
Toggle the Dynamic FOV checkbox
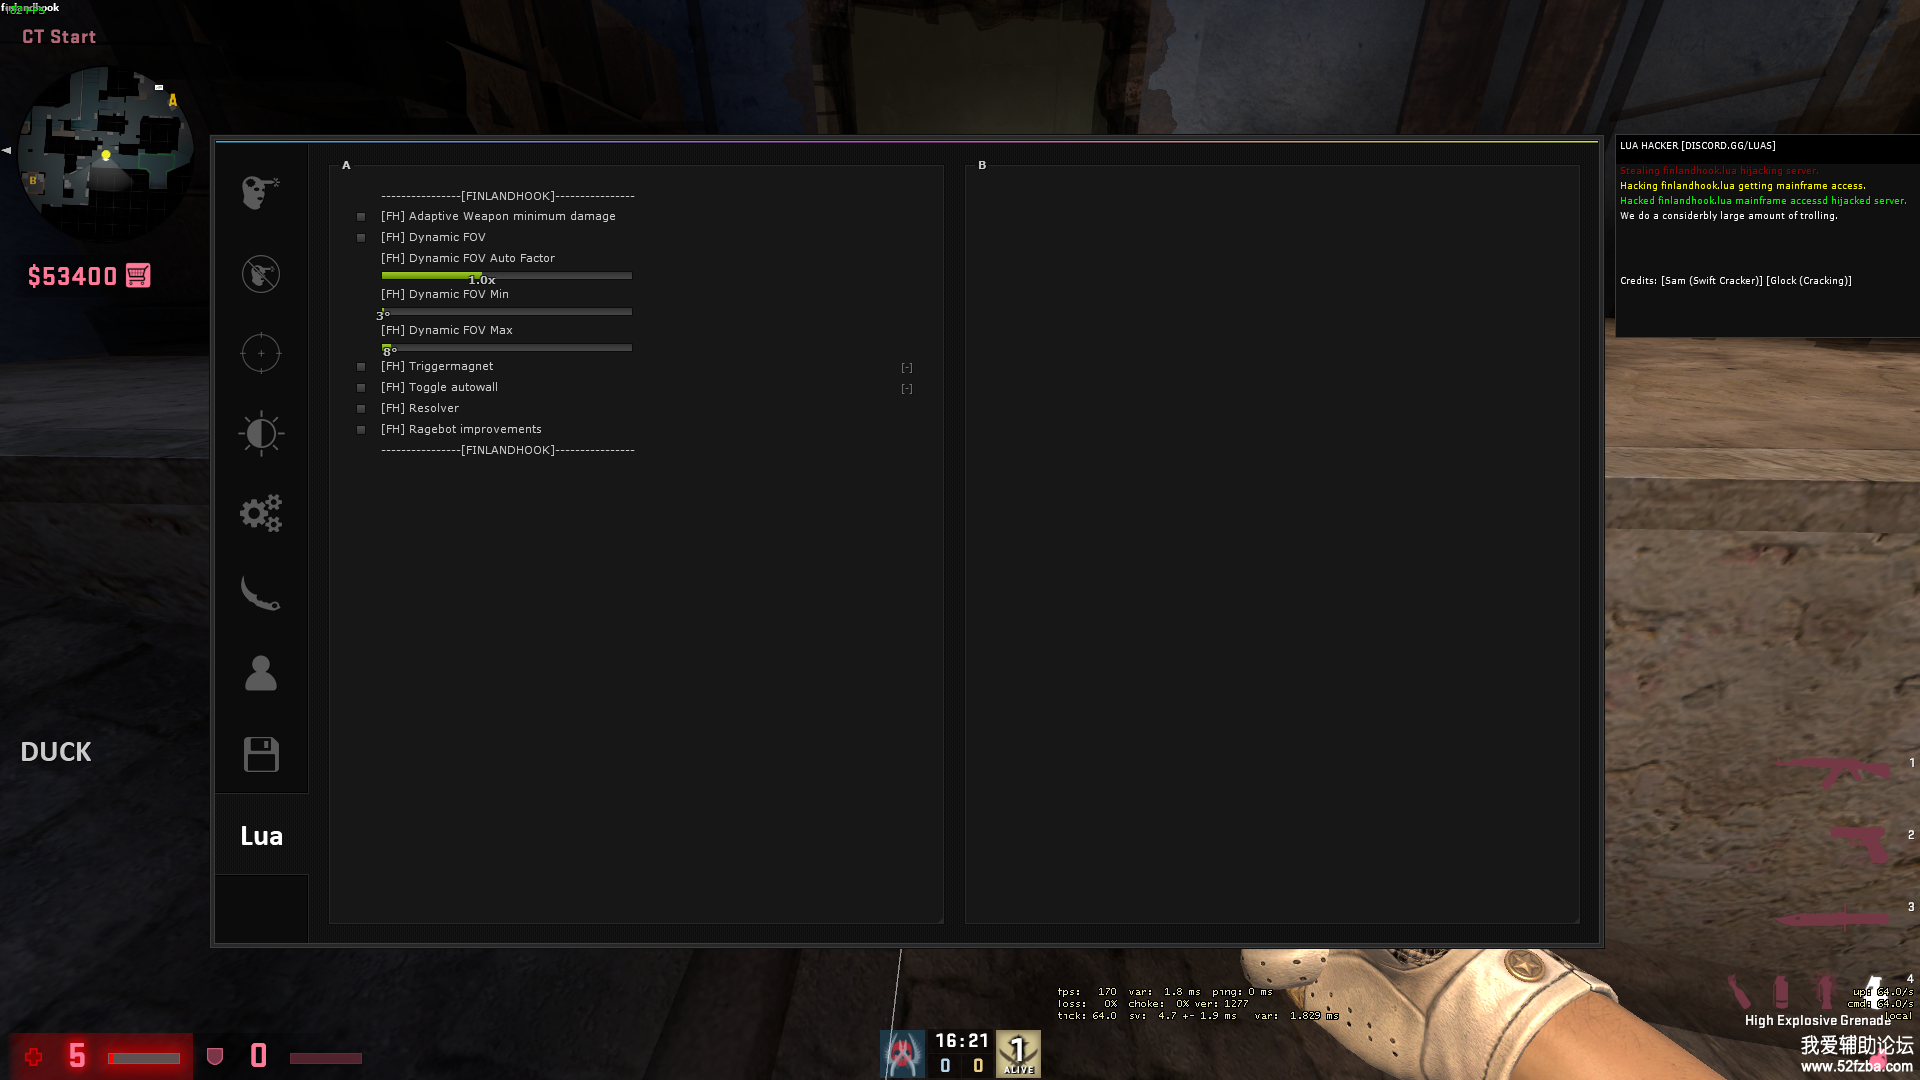tap(361, 238)
